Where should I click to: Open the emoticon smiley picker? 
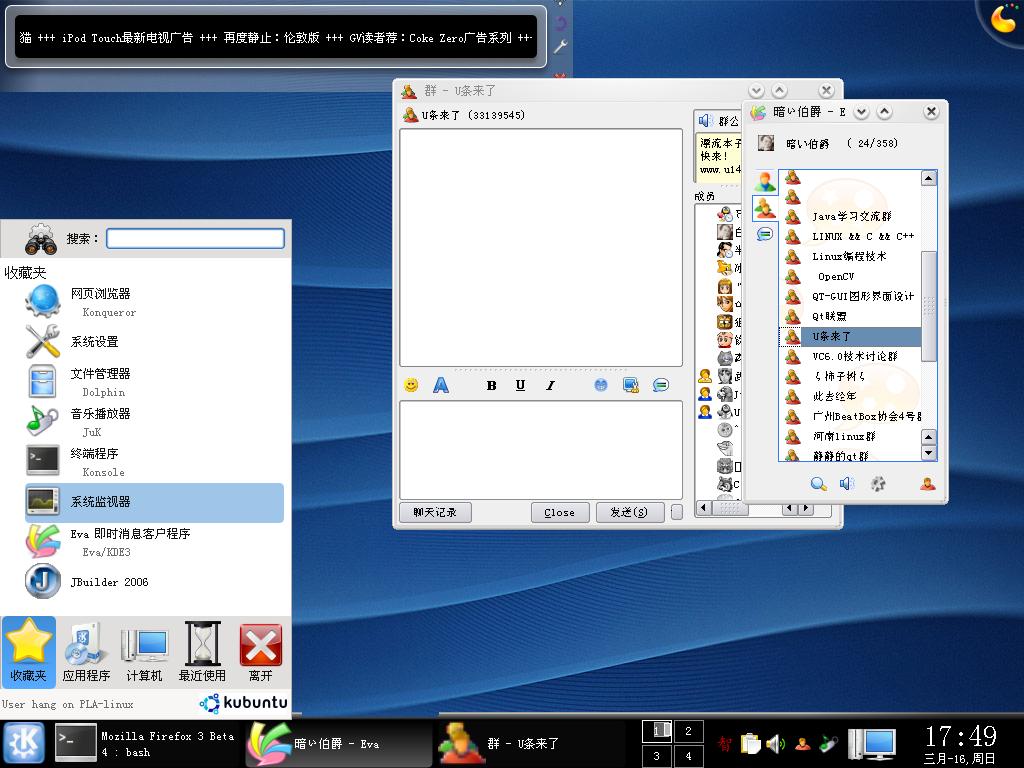coord(411,385)
